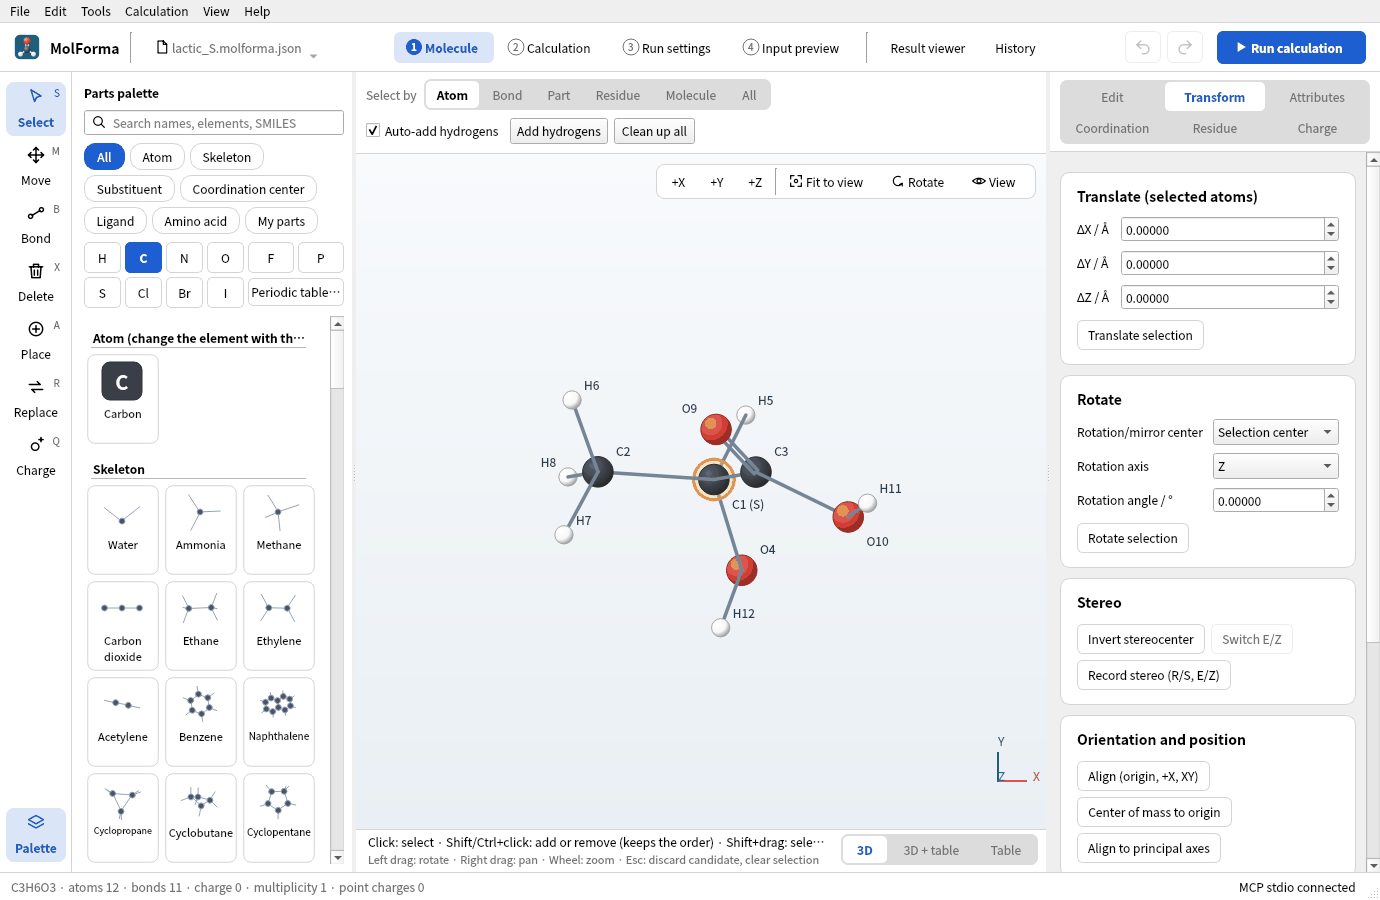Set selection mode to Bond
This screenshot has height=900, width=1380.
(x=507, y=96)
